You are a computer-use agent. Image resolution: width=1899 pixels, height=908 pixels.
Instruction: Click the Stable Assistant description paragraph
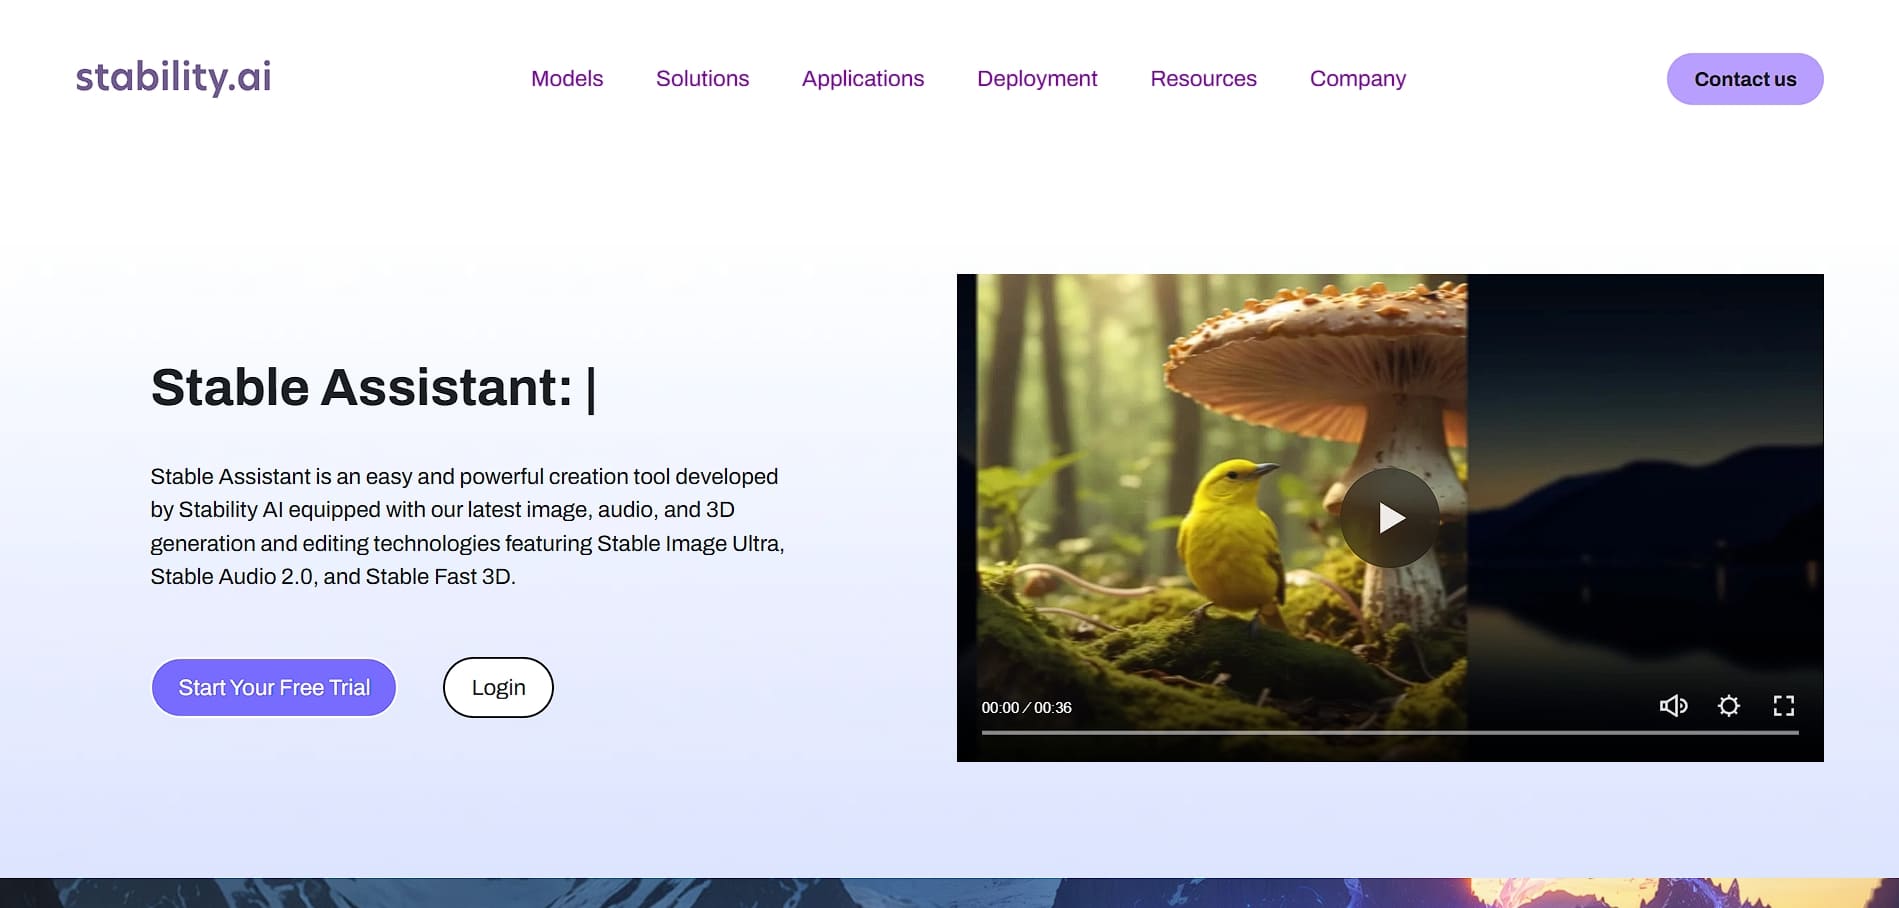(x=467, y=526)
